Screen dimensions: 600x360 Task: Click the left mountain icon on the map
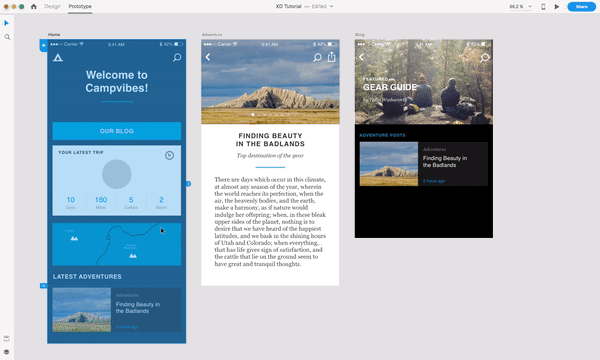tap(74, 238)
